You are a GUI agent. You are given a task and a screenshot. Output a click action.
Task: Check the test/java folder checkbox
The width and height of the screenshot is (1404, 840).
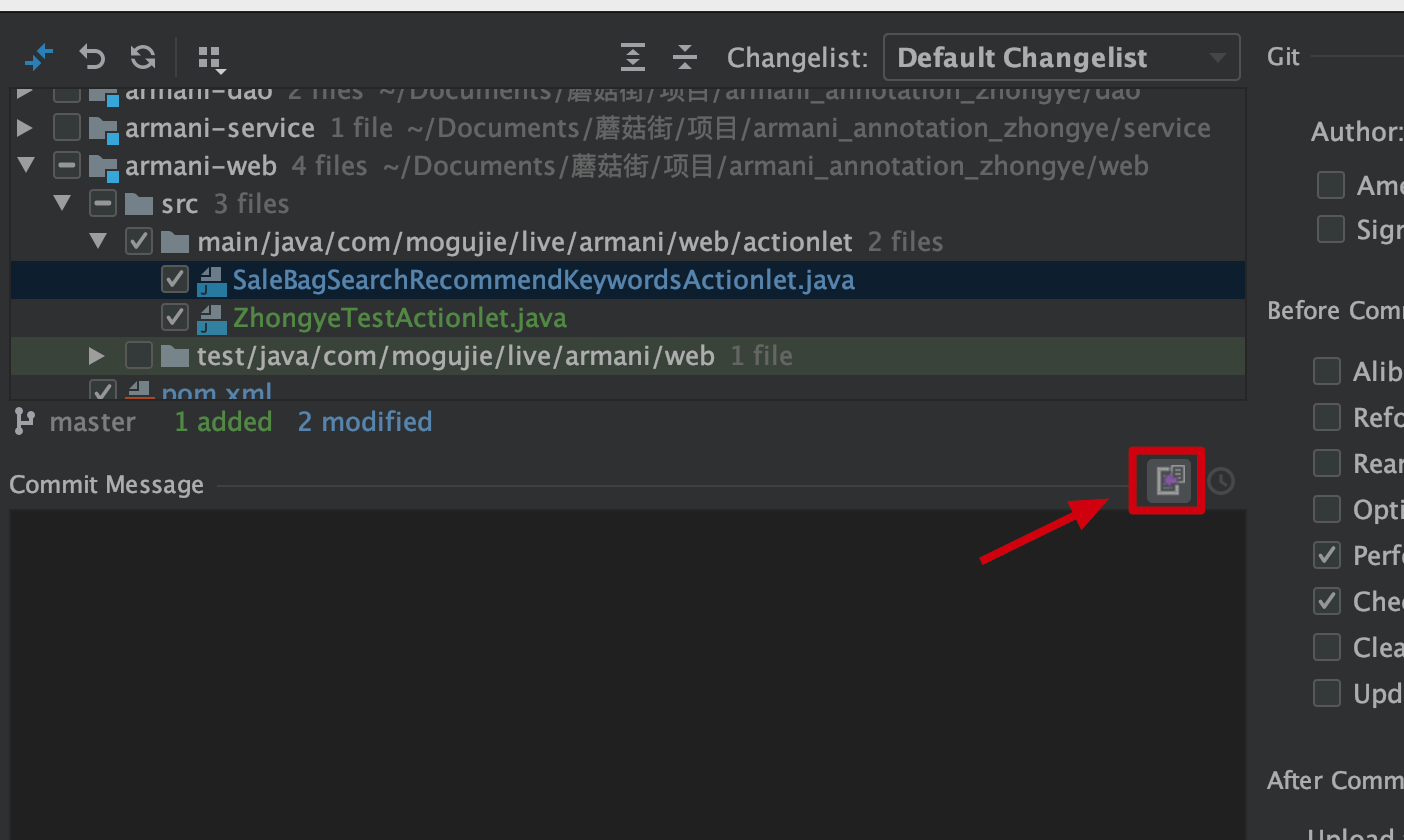[x=138, y=356]
